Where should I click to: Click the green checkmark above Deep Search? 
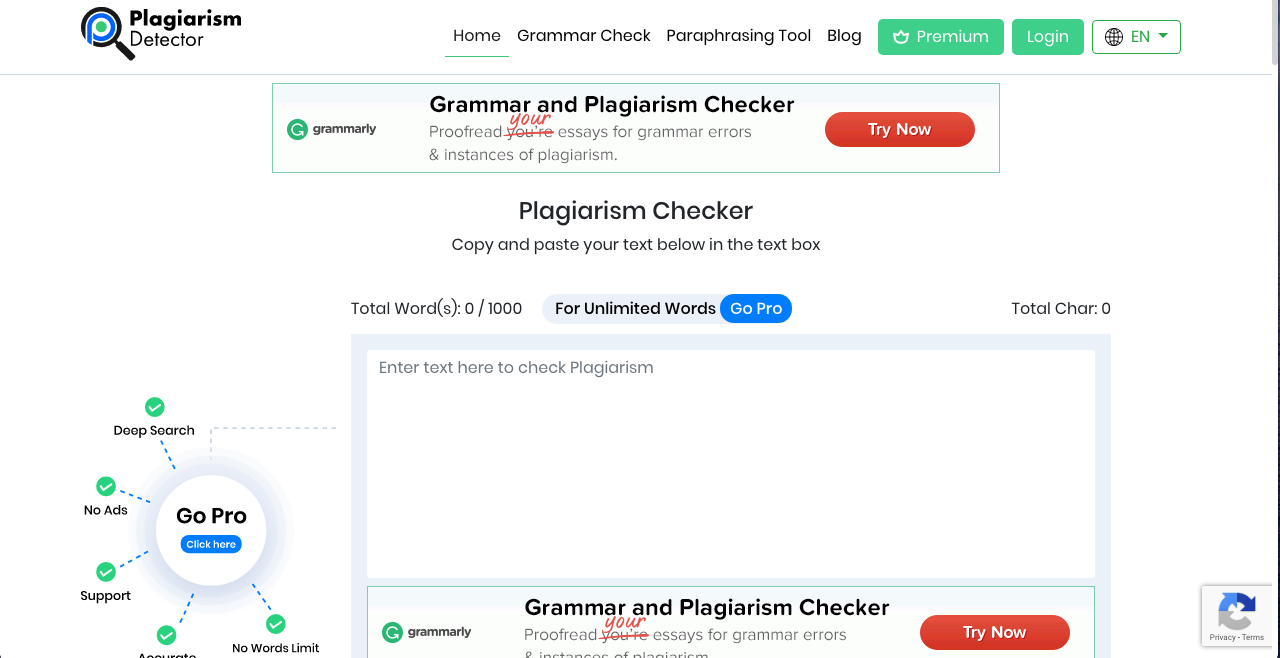pos(155,407)
